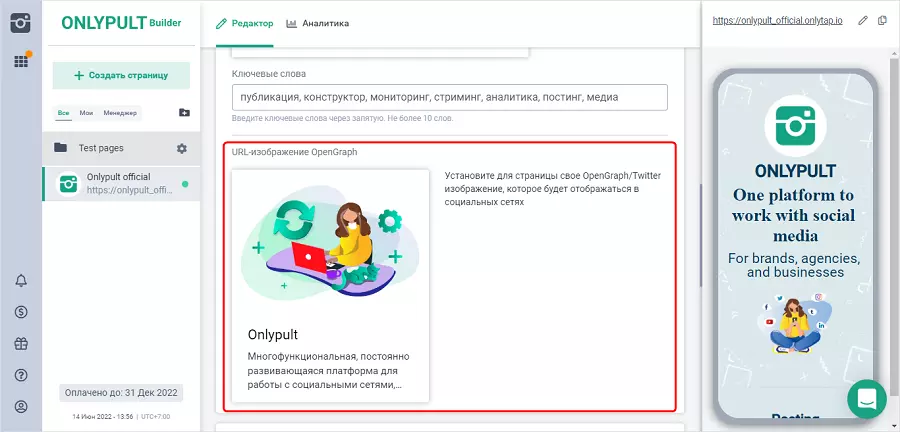Screen dimensions: 900x432
Task: Add a new folder with folder-plus icon
Action: (183, 113)
